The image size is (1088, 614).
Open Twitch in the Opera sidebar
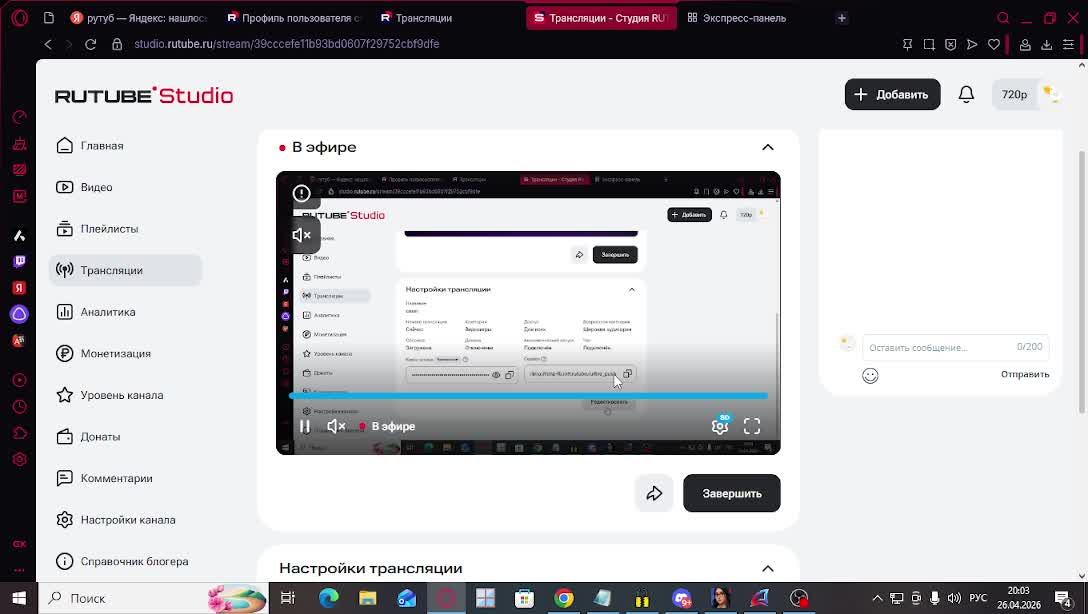[x=19, y=262]
